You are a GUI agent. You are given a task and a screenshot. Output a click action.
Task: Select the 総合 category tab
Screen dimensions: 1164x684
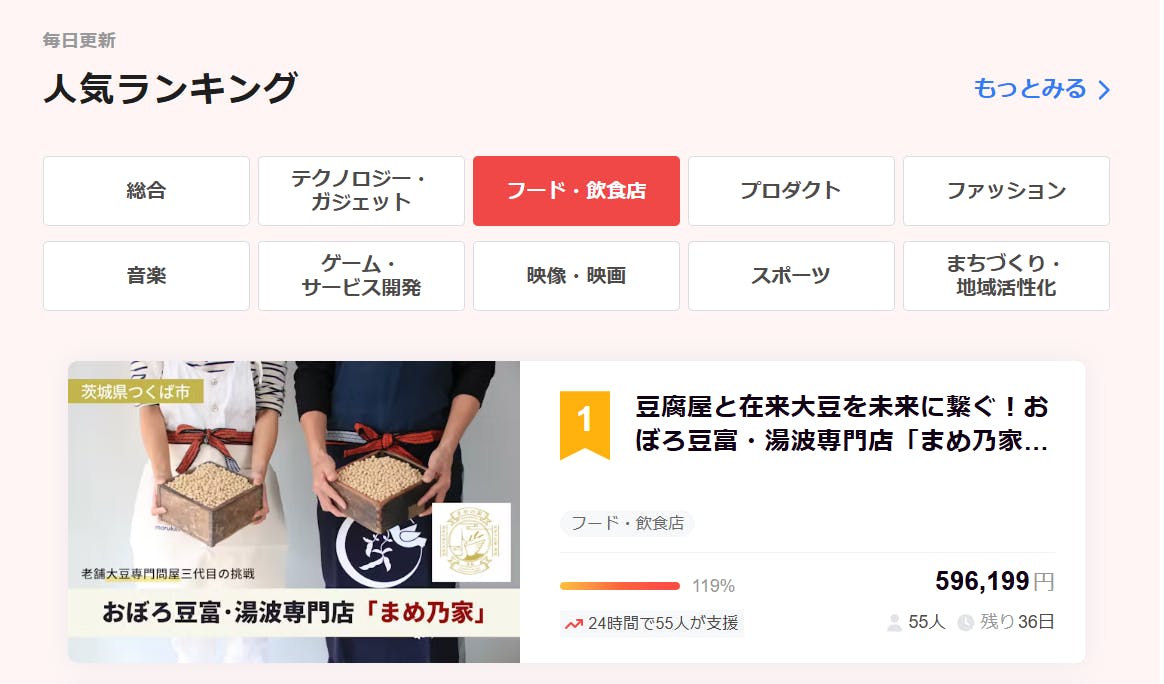[146, 191]
